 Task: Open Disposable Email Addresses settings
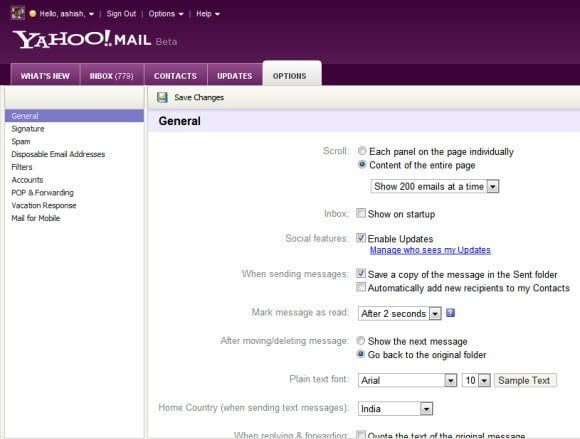(58, 154)
